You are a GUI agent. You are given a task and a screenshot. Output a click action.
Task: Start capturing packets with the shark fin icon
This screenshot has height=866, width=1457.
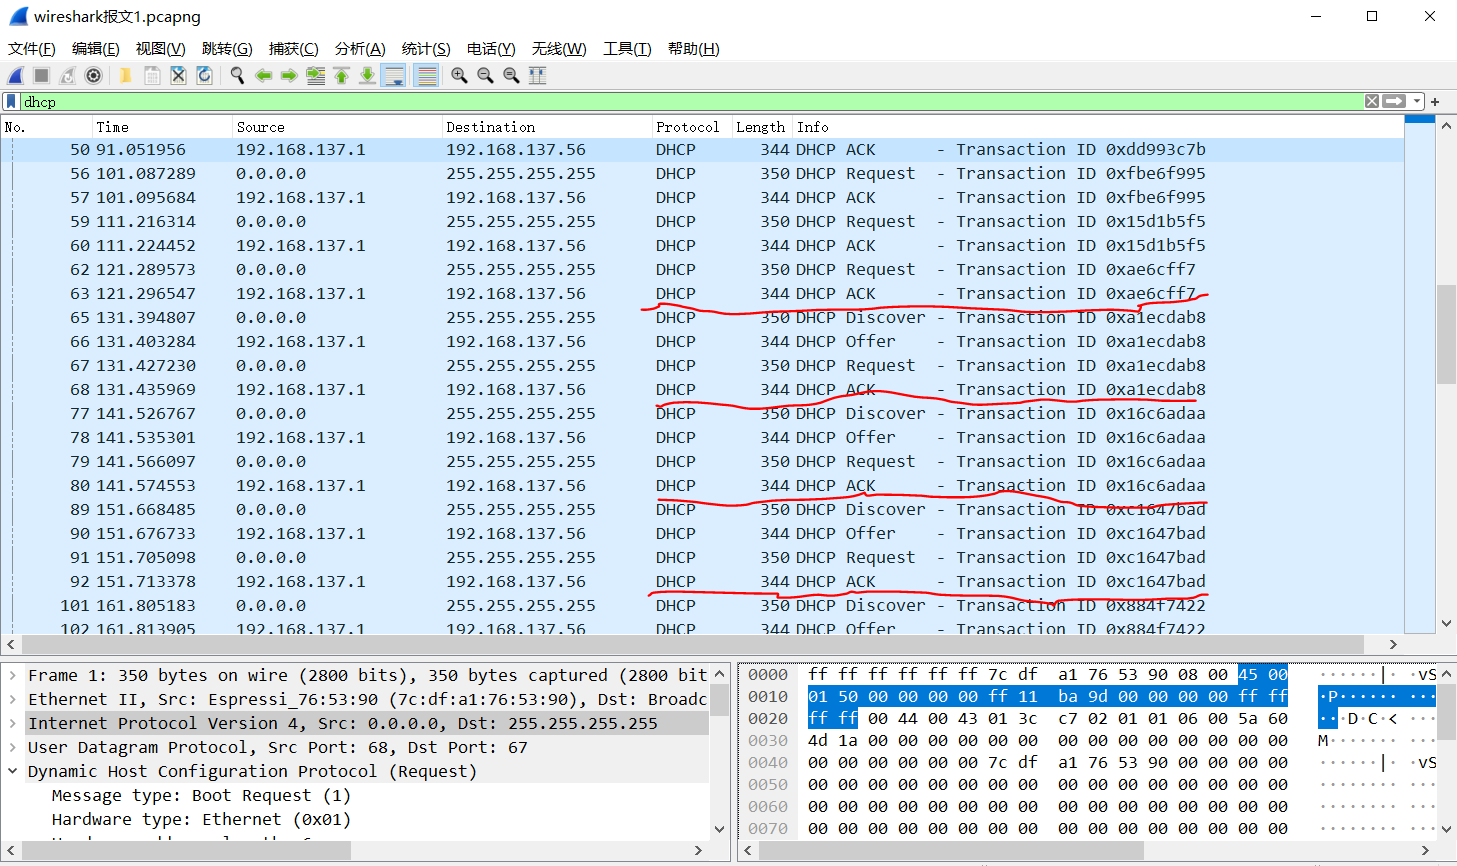coord(16,75)
